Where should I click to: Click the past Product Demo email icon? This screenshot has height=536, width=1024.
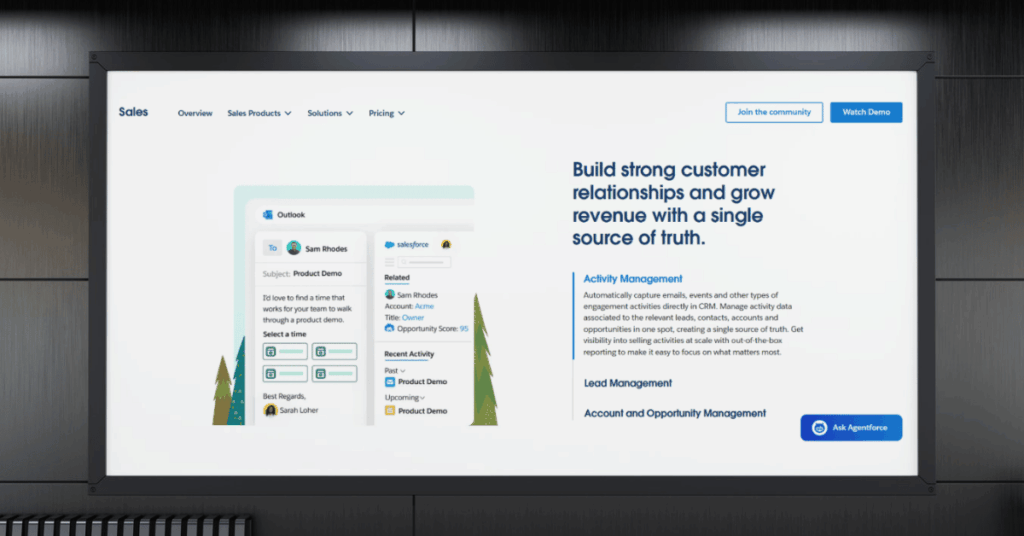390,382
